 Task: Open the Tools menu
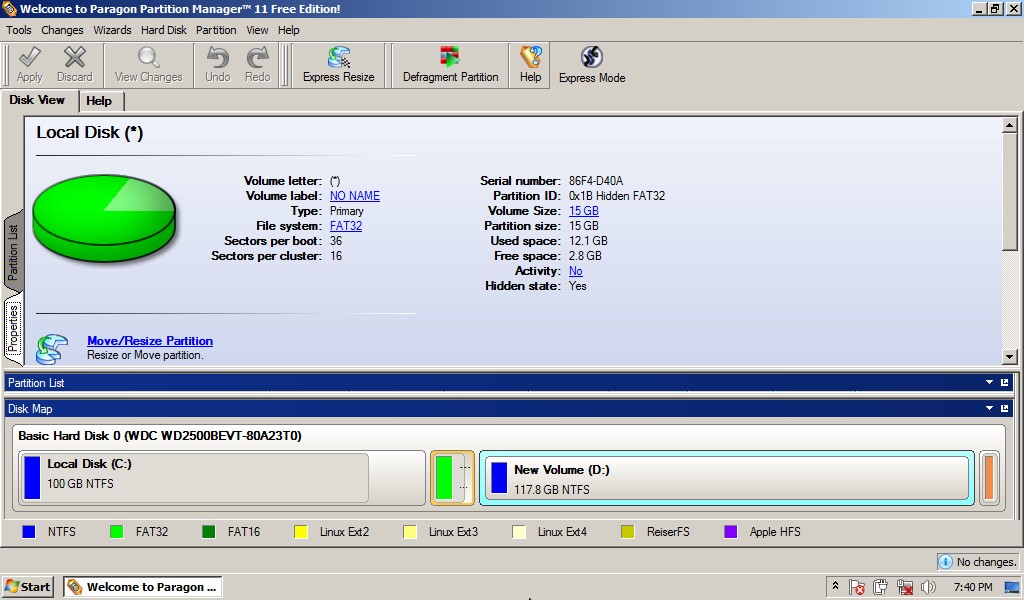point(19,30)
